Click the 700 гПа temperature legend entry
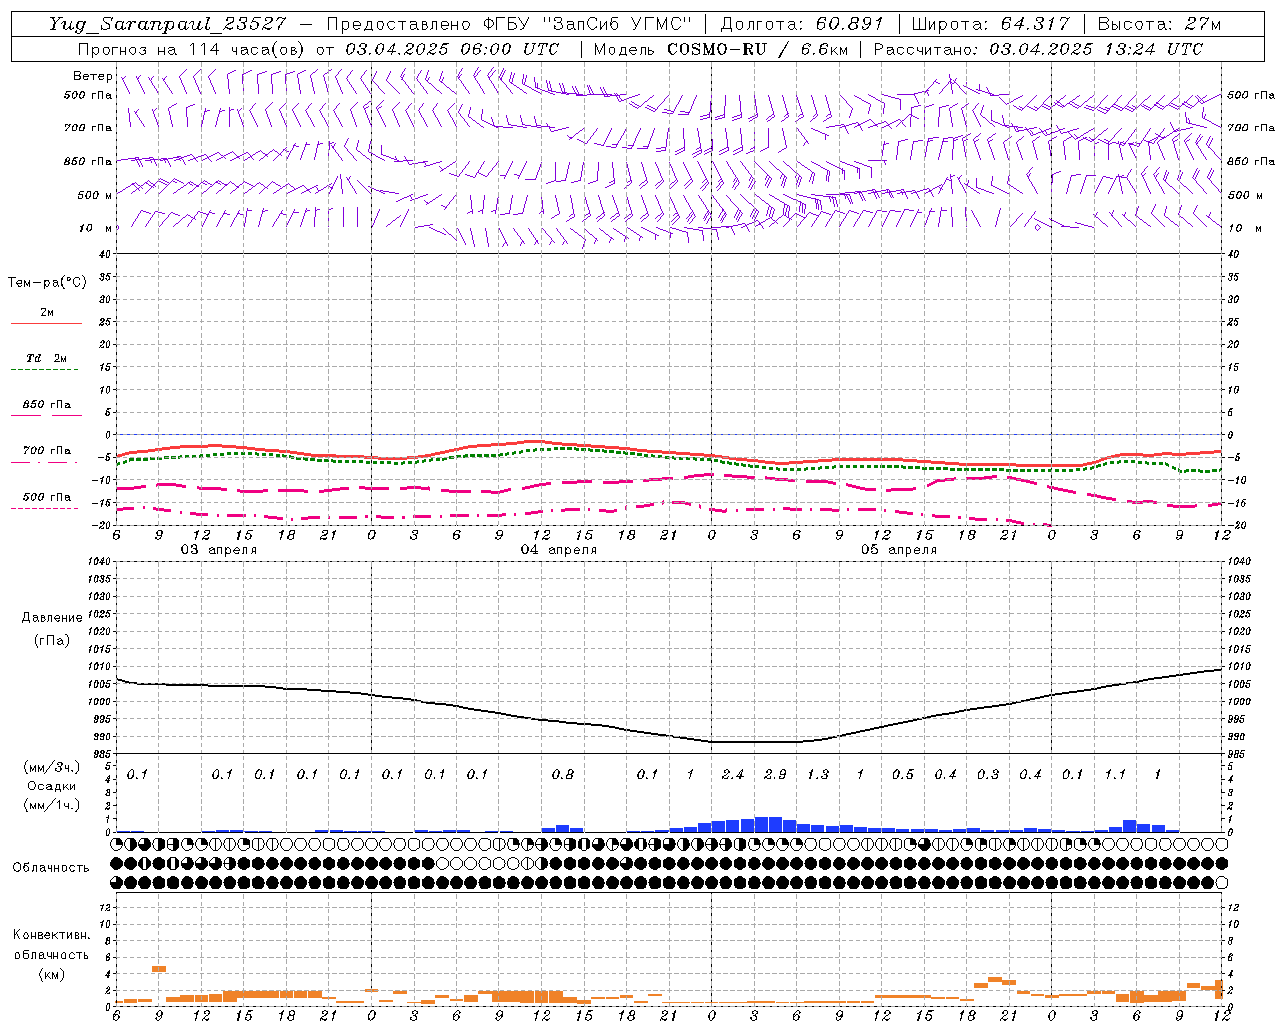The width and height of the screenshot is (1280, 1024). [46, 450]
